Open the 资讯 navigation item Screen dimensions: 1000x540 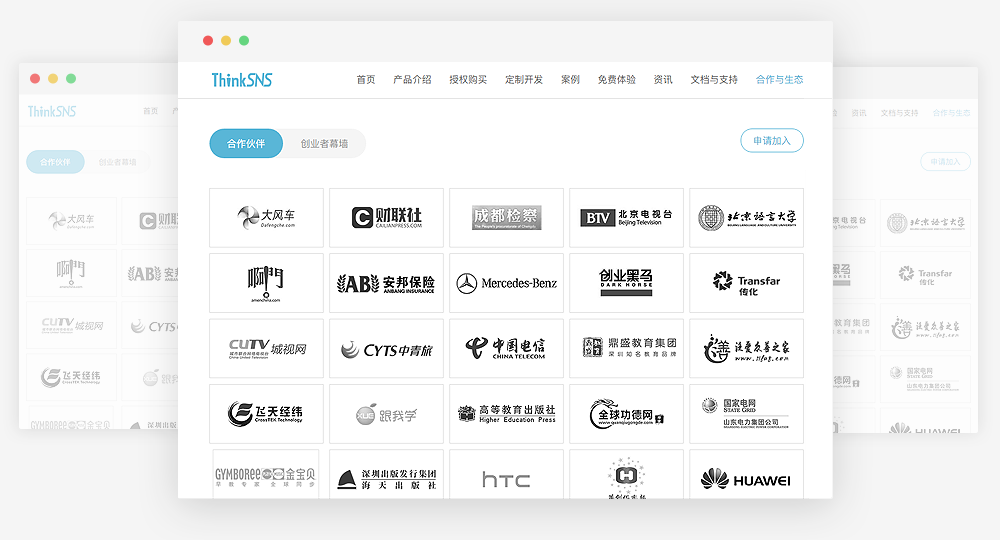pos(663,80)
